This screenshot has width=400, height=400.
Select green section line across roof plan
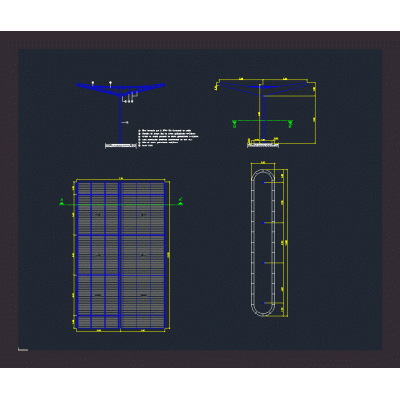(121, 204)
